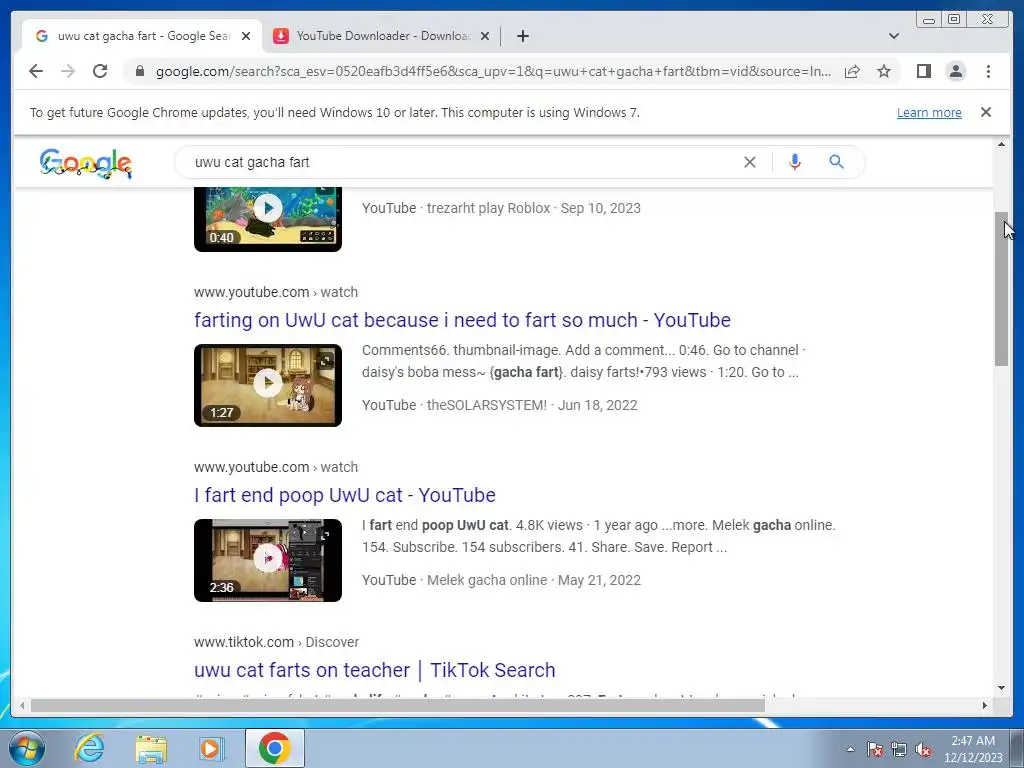Screen dimensions: 1024x768
Task: Switch to the YouTube Downloader tab
Action: coord(381,36)
